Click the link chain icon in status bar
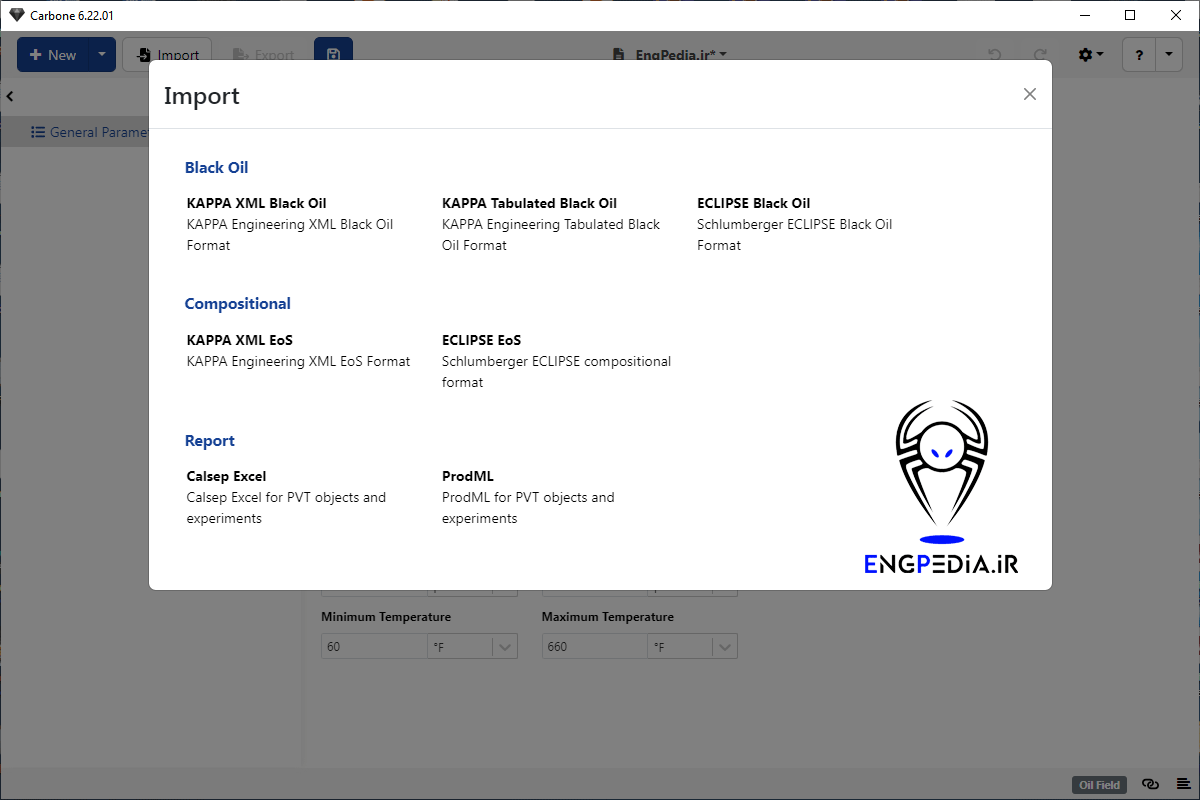This screenshot has width=1200, height=800. 1150,784
